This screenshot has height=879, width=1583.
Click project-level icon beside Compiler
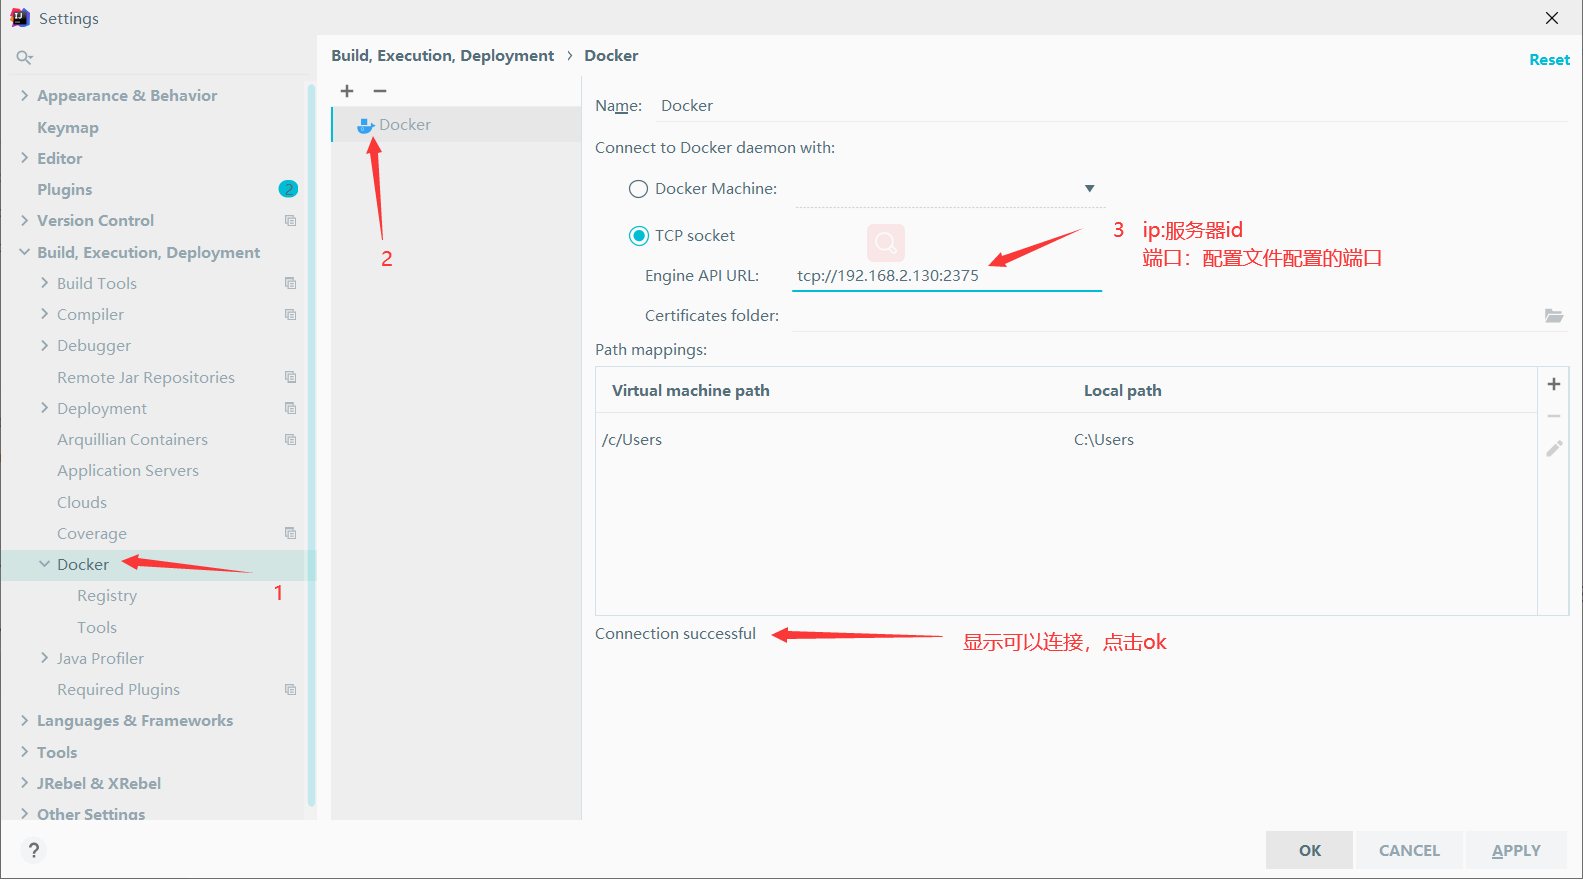tap(291, 314)
